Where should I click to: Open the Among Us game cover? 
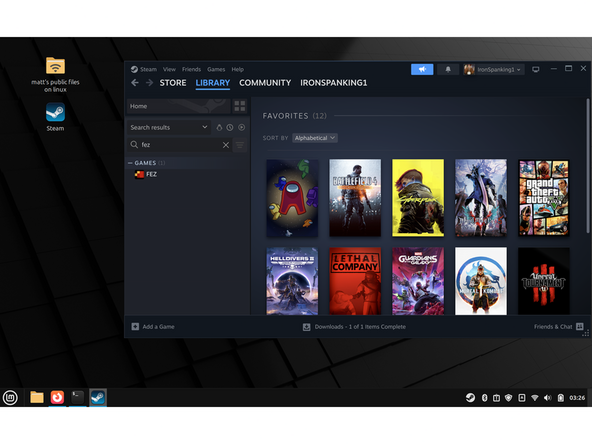(x=292, y=198)
